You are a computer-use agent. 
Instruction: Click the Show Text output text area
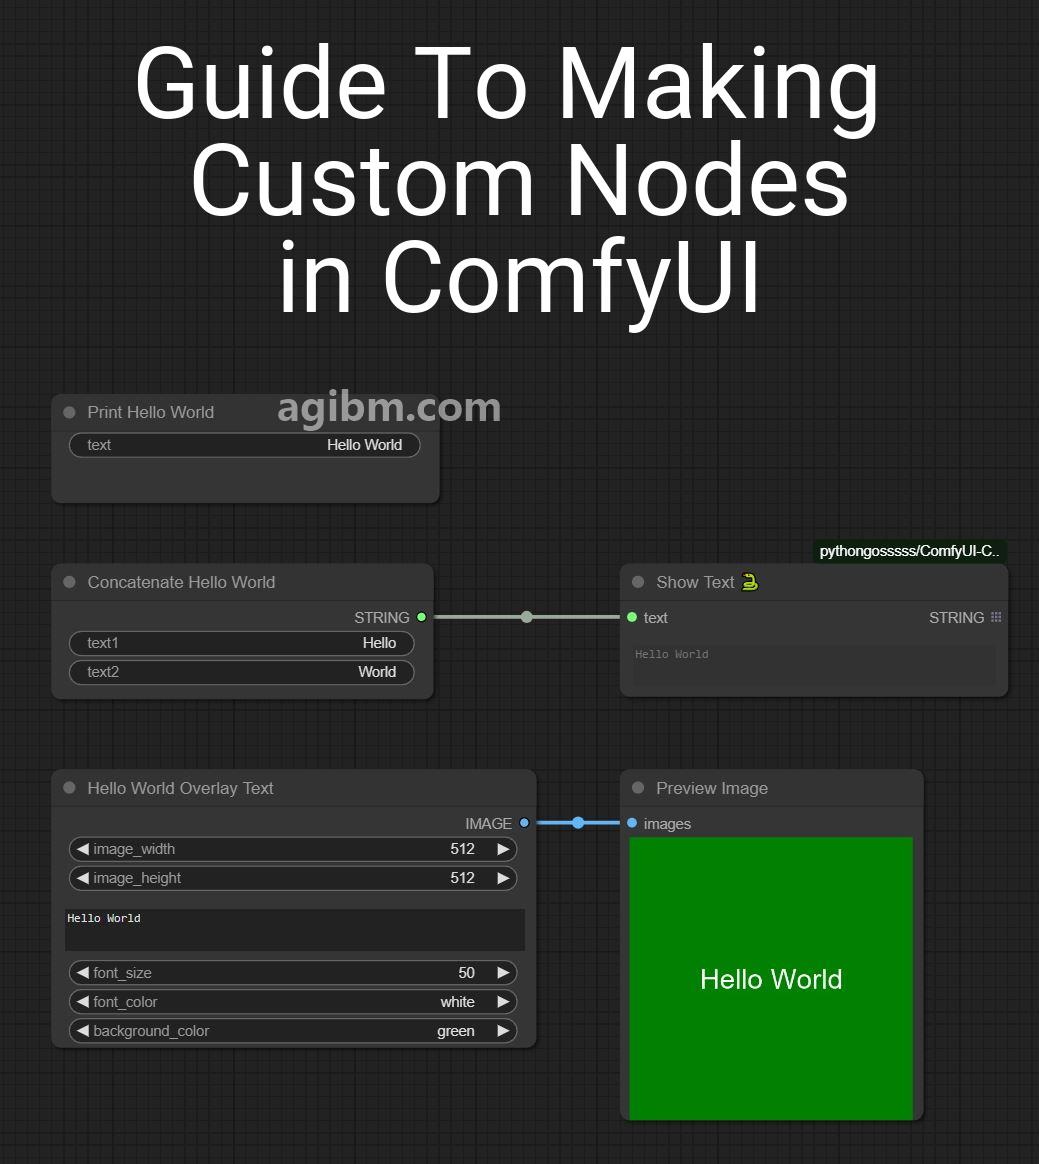coord(813,664)
